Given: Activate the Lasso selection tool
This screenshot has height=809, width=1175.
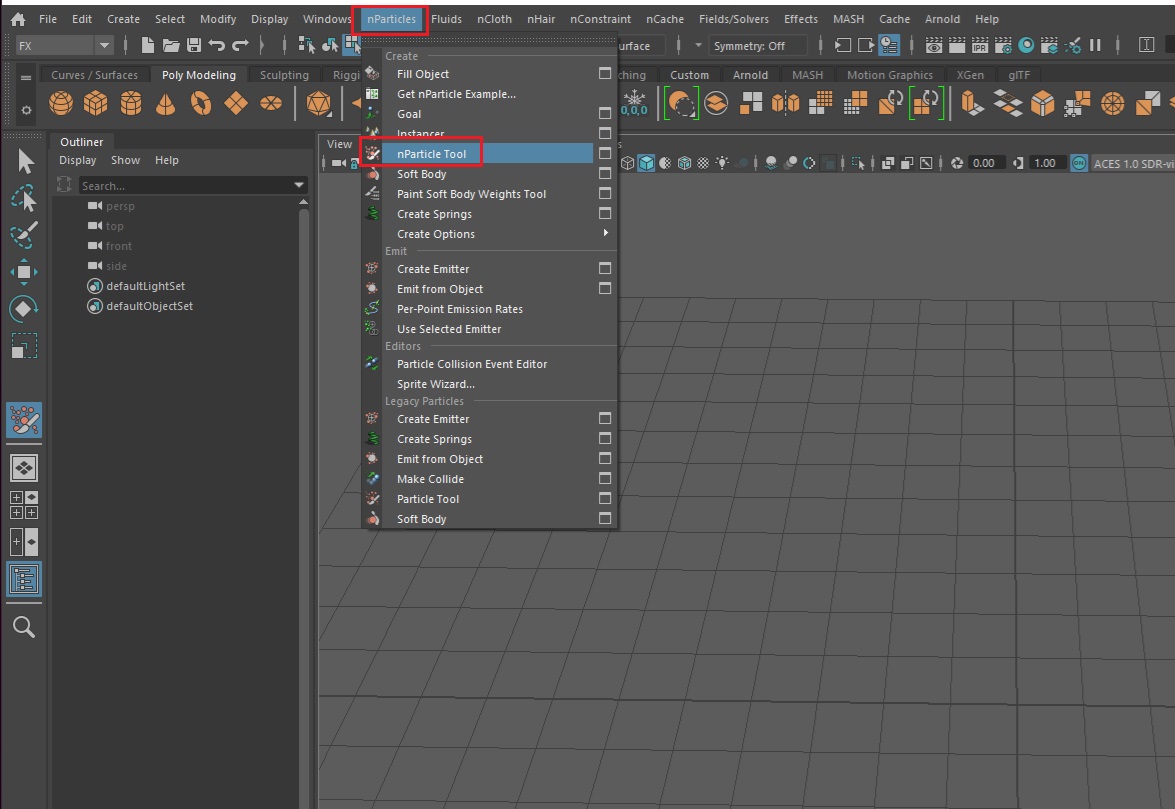Looking at the screenshot, I should pos(24,199).
